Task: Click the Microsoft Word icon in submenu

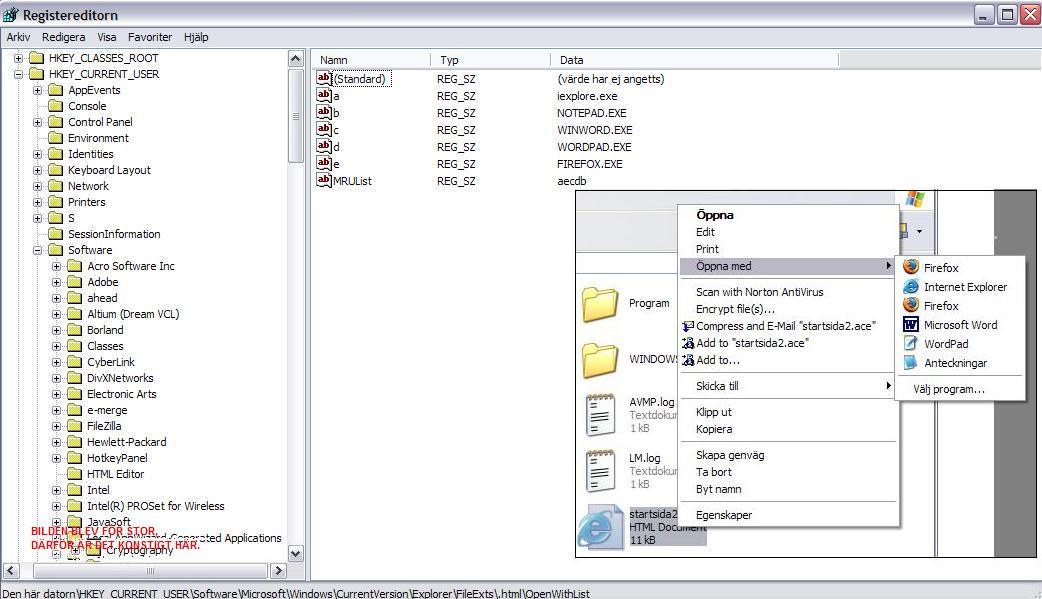Action: coord(910,324)
